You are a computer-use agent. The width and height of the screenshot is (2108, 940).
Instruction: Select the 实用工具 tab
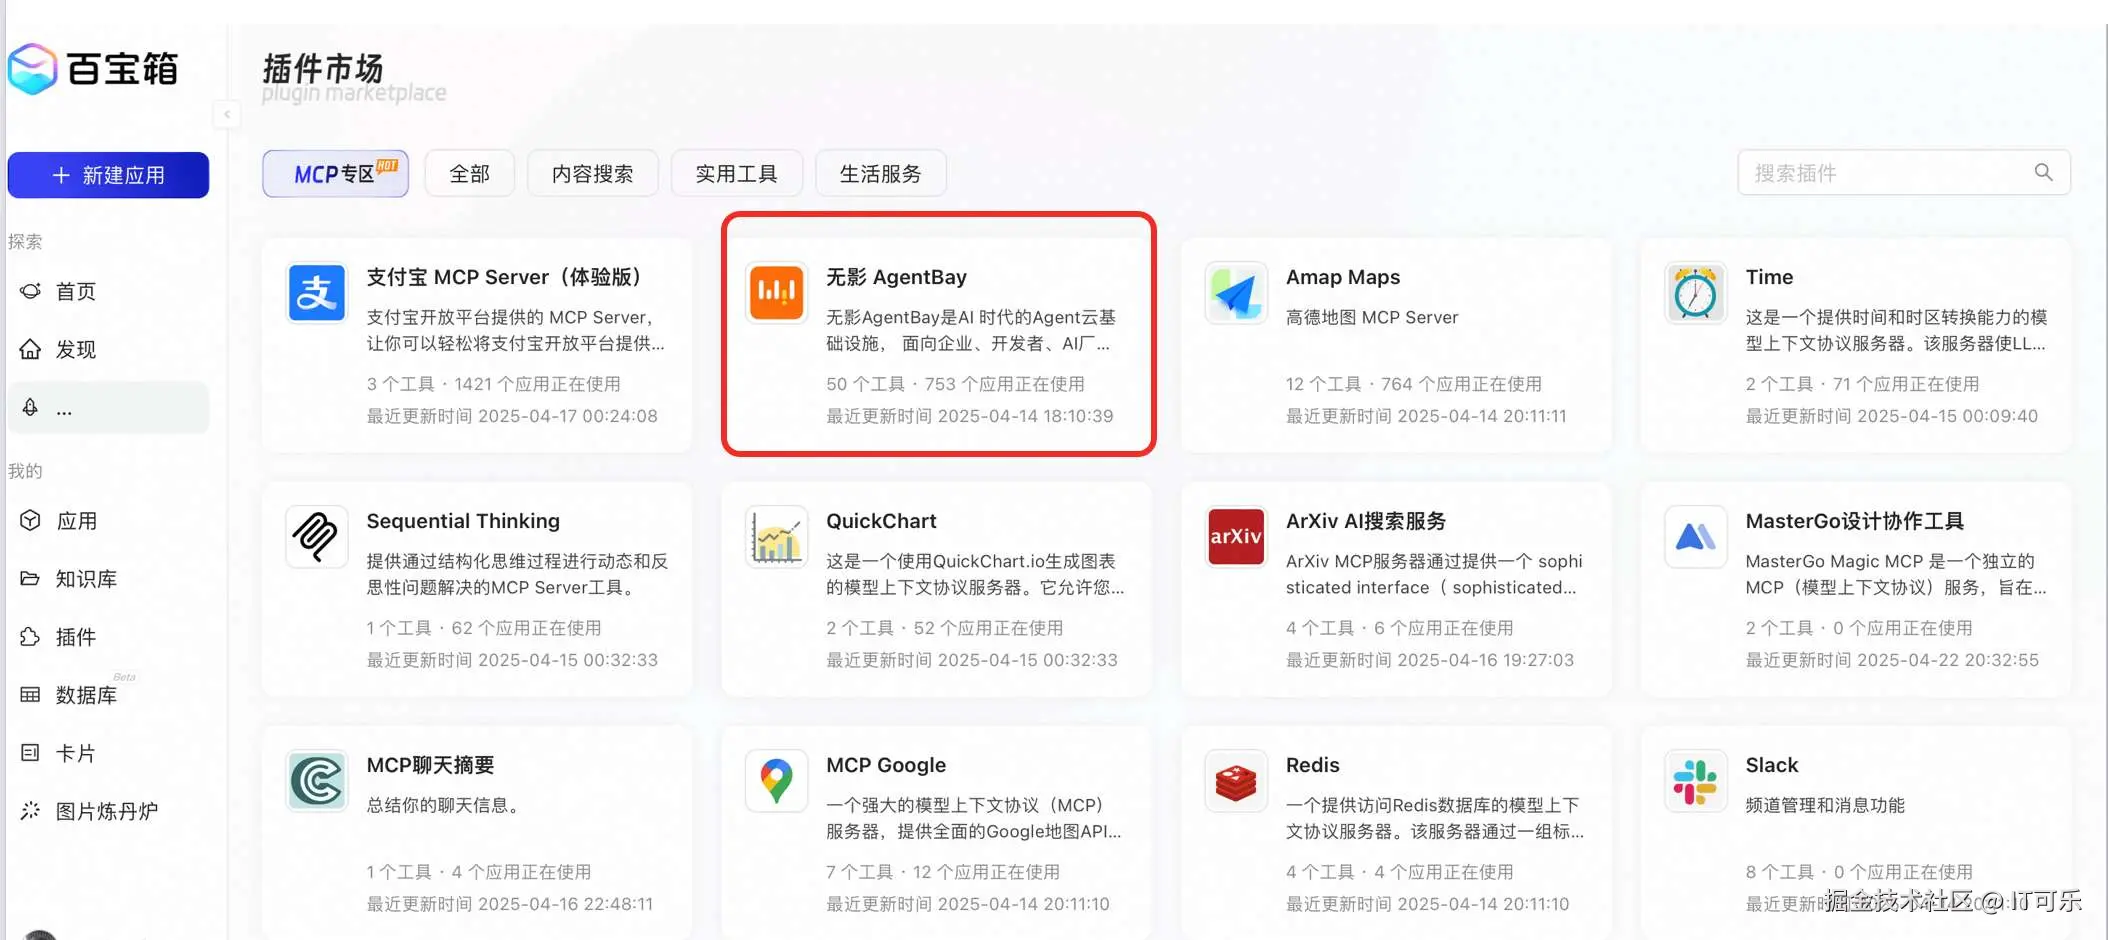point(737,174)
